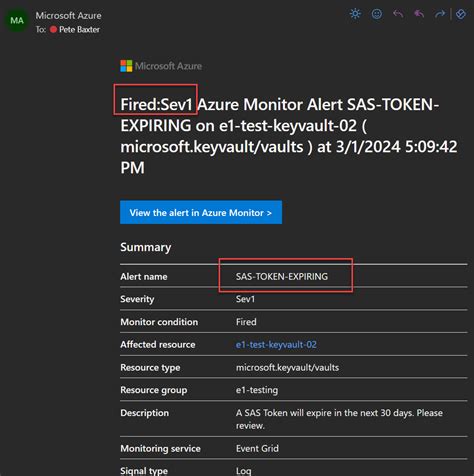Open the green MA sender avatar
The image size is (474, 476).
[x=17, y=21]
